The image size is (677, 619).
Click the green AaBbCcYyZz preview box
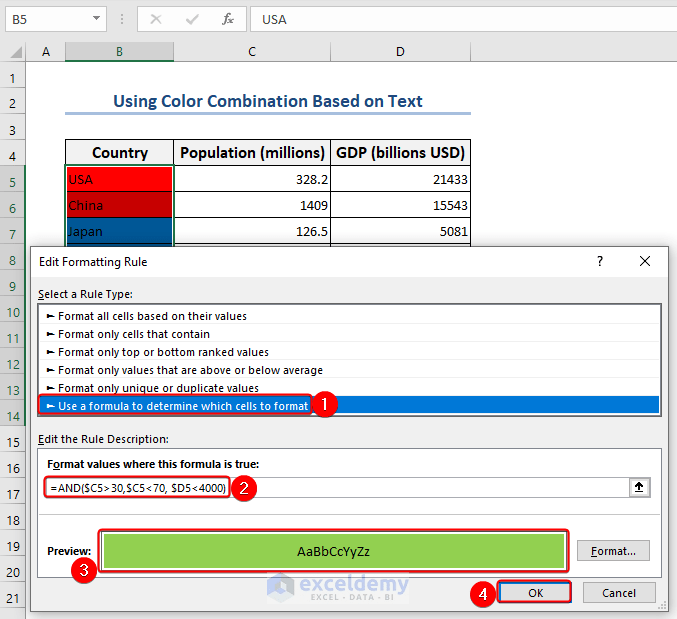334,551
